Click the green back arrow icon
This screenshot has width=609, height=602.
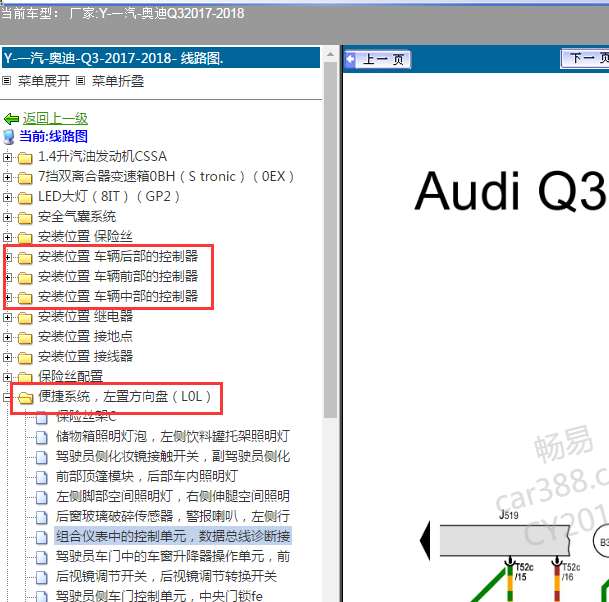click(x=11, y=118)
